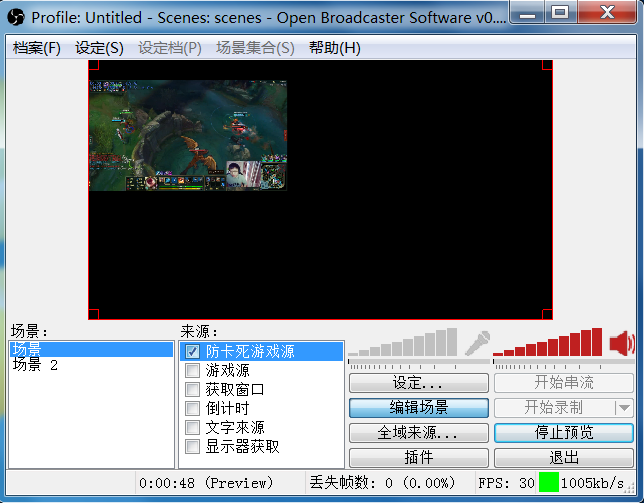Image resolution: width=644 pixels, height=503 pixels.
Task: Click the OBS logo in title bar
Action: (x=17, y=17)
